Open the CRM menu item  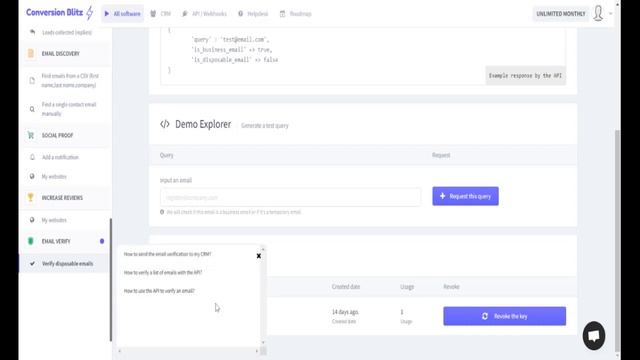160,14
